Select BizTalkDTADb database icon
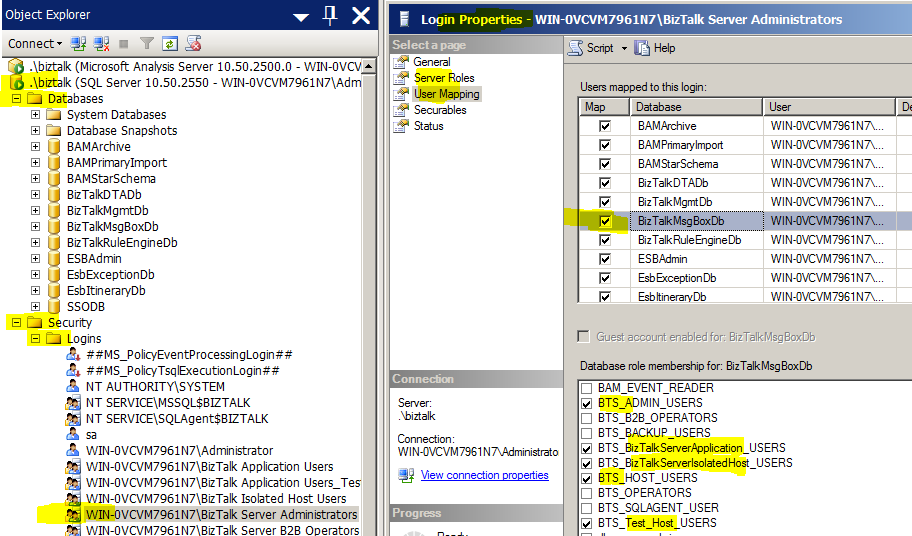The height and width of the screenshot is (536, 912). click(54, 195)
